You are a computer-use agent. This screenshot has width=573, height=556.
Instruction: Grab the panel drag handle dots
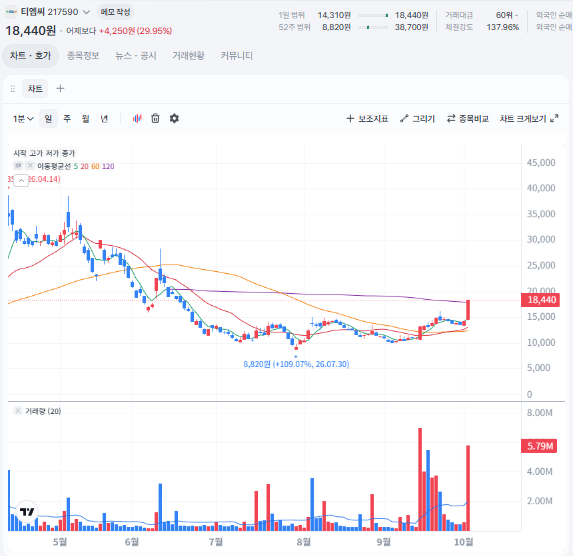click(13, 88)
